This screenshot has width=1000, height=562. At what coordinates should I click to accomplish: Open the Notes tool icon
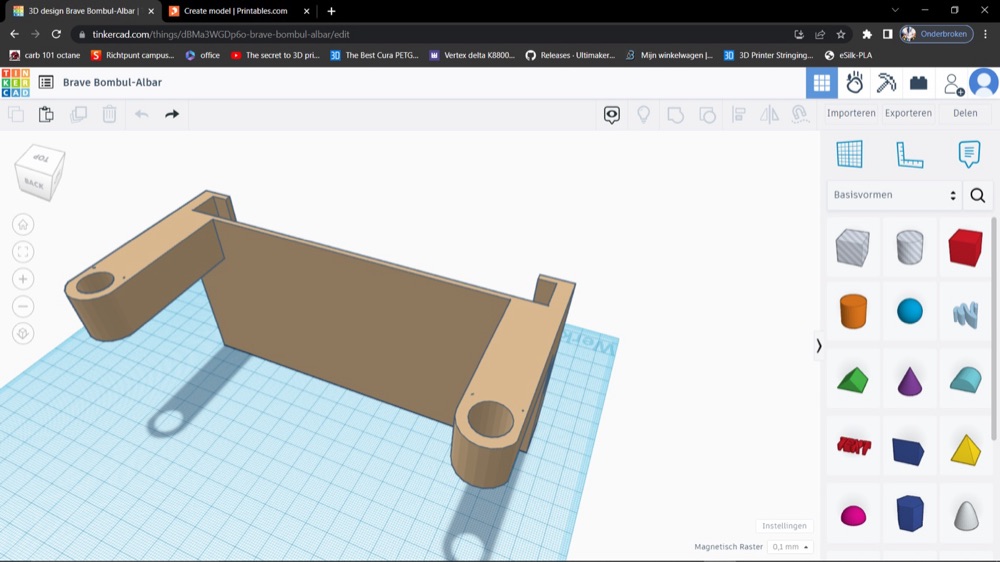(969, 154)
